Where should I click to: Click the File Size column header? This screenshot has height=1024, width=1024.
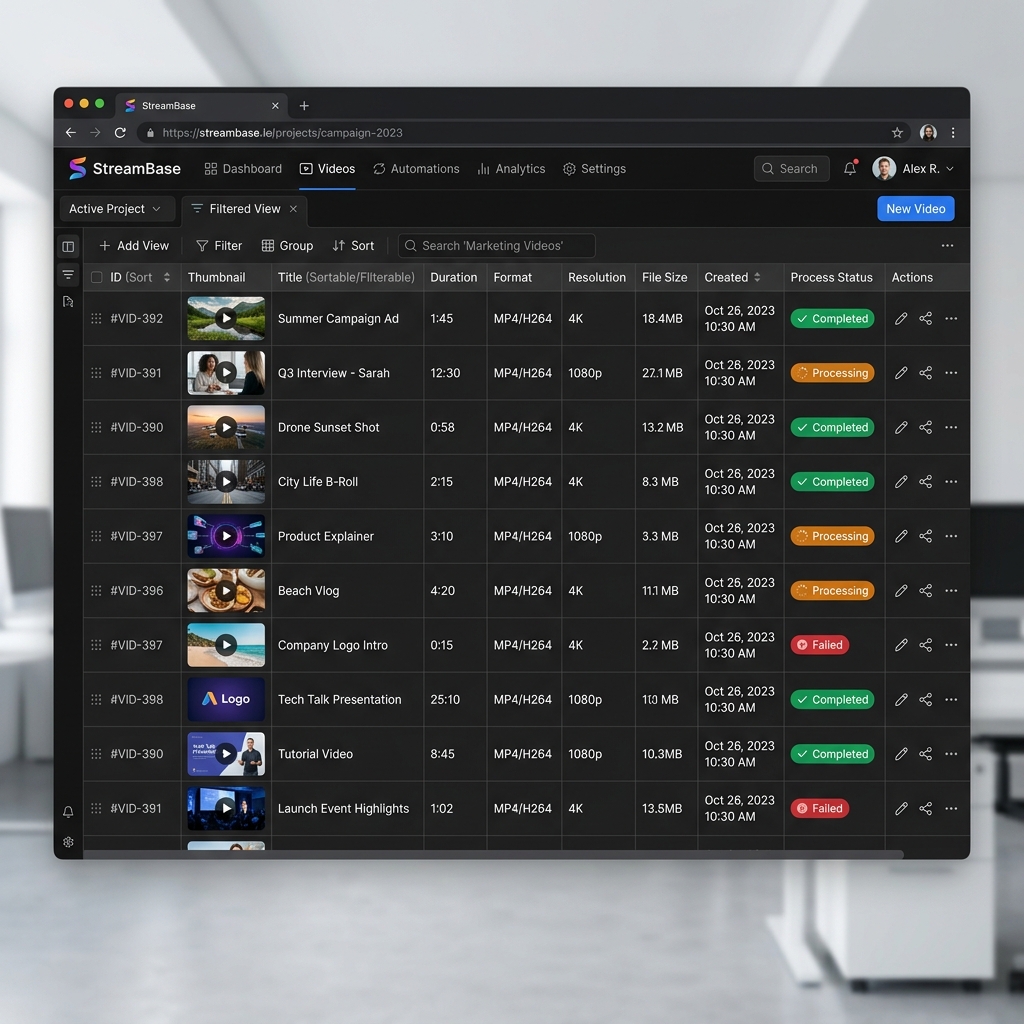664,278
